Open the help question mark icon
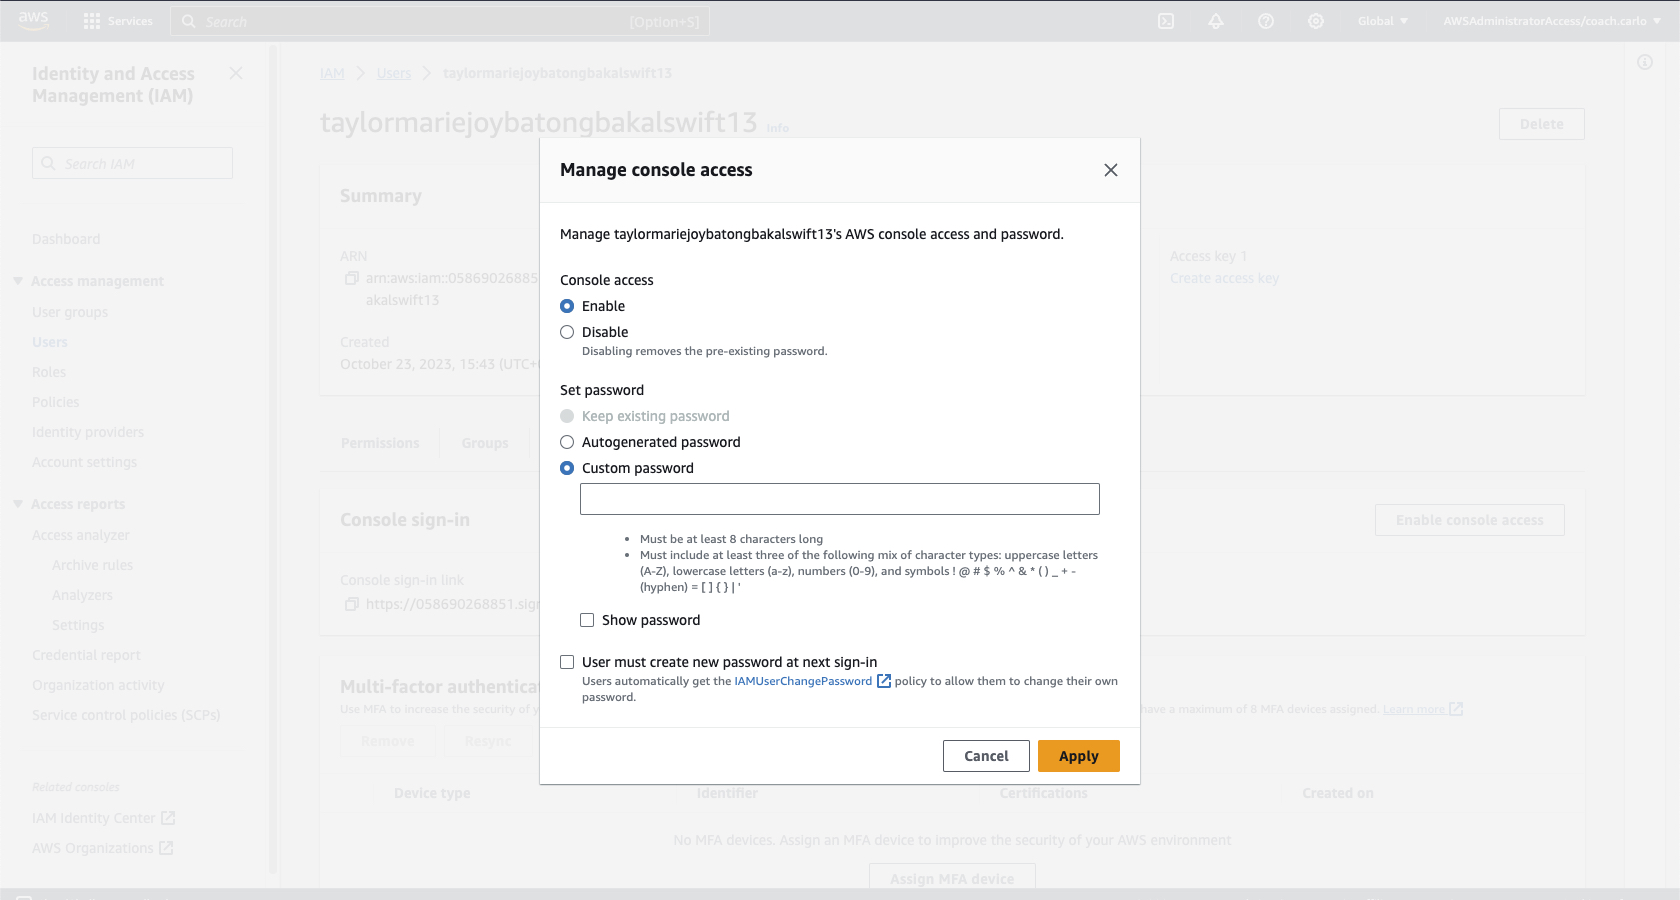This screenshot has height=900, width=1680. pyautogui.click(x=1266, y=21)
